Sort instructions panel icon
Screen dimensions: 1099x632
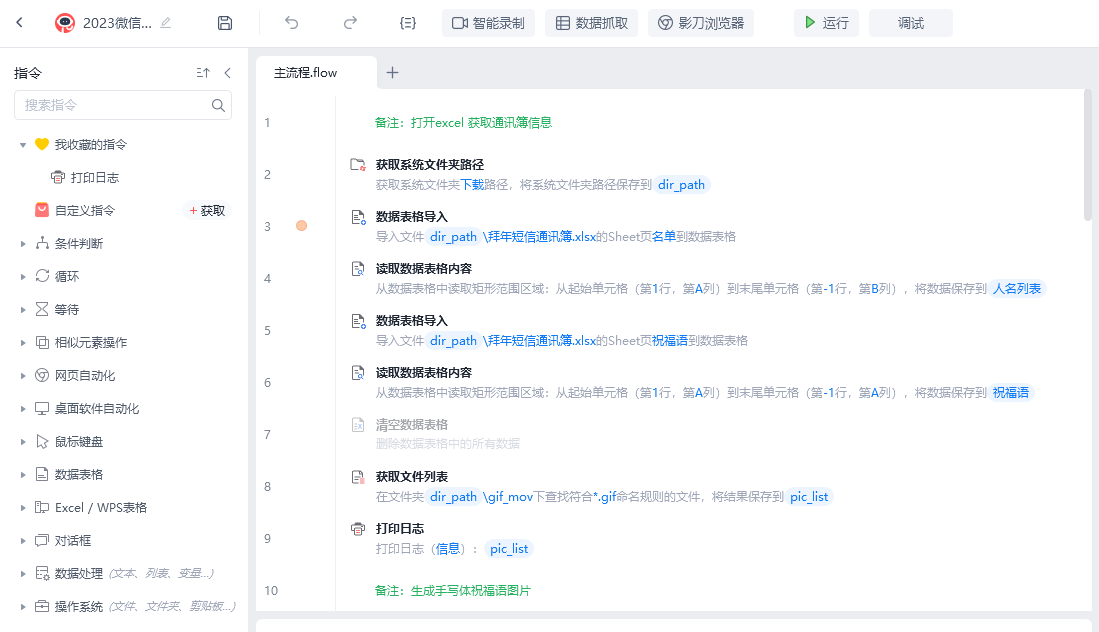tap(203, 73)
